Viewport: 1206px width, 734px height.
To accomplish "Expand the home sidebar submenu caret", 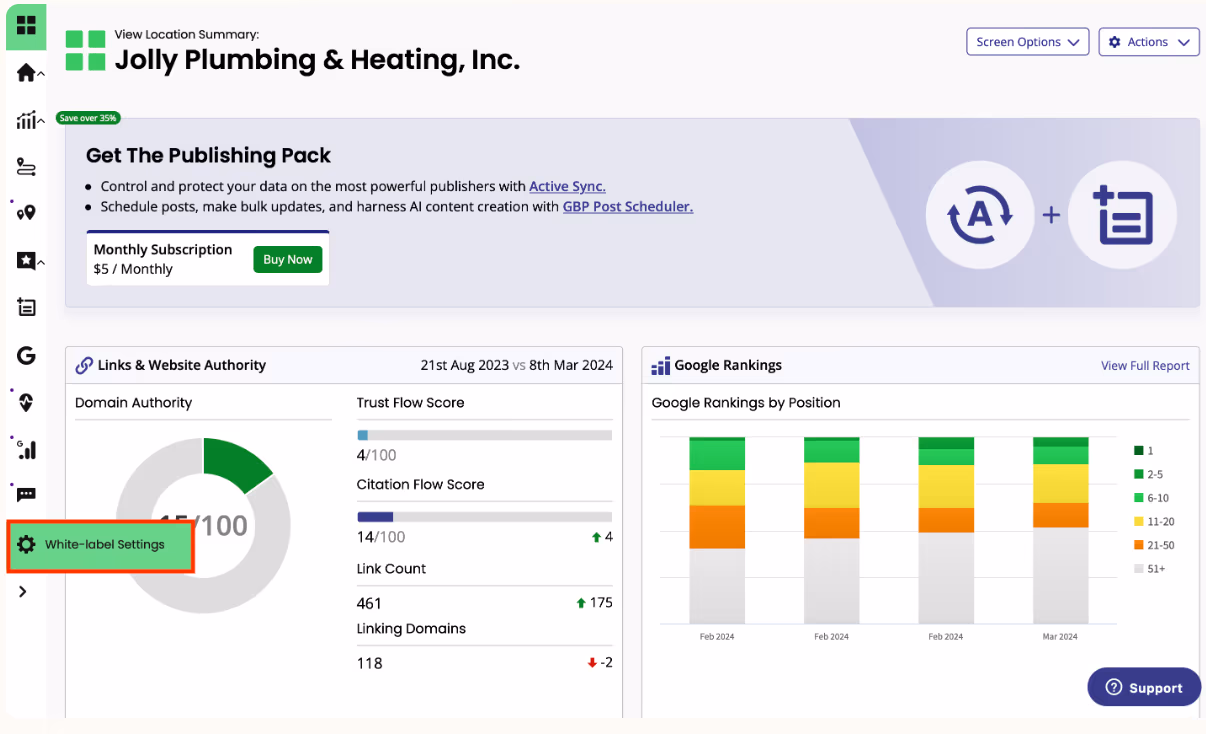I will click(x=41, y=74).
